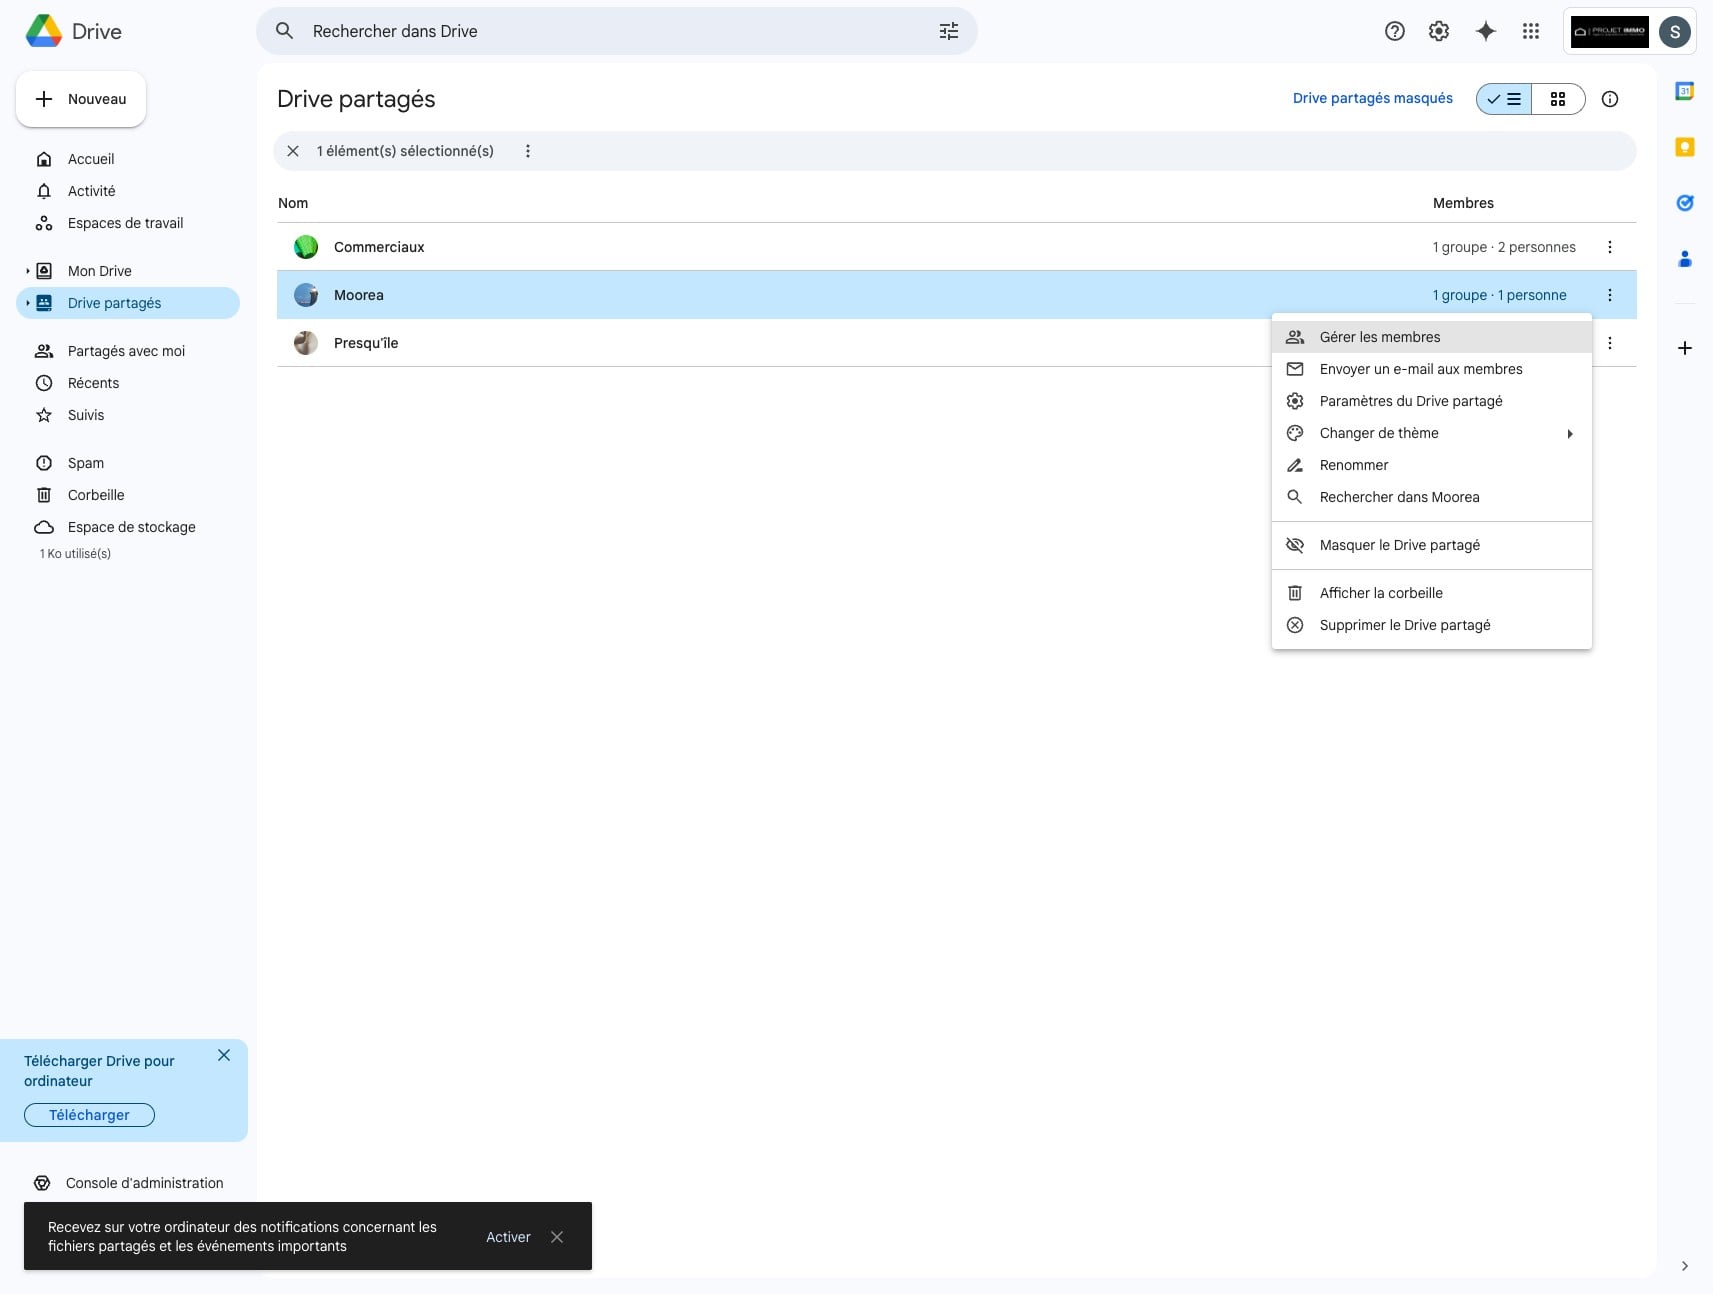Open Drive settings gear icon
Viewport: 1713px width, 1294px height.
tap(1438, 31)
